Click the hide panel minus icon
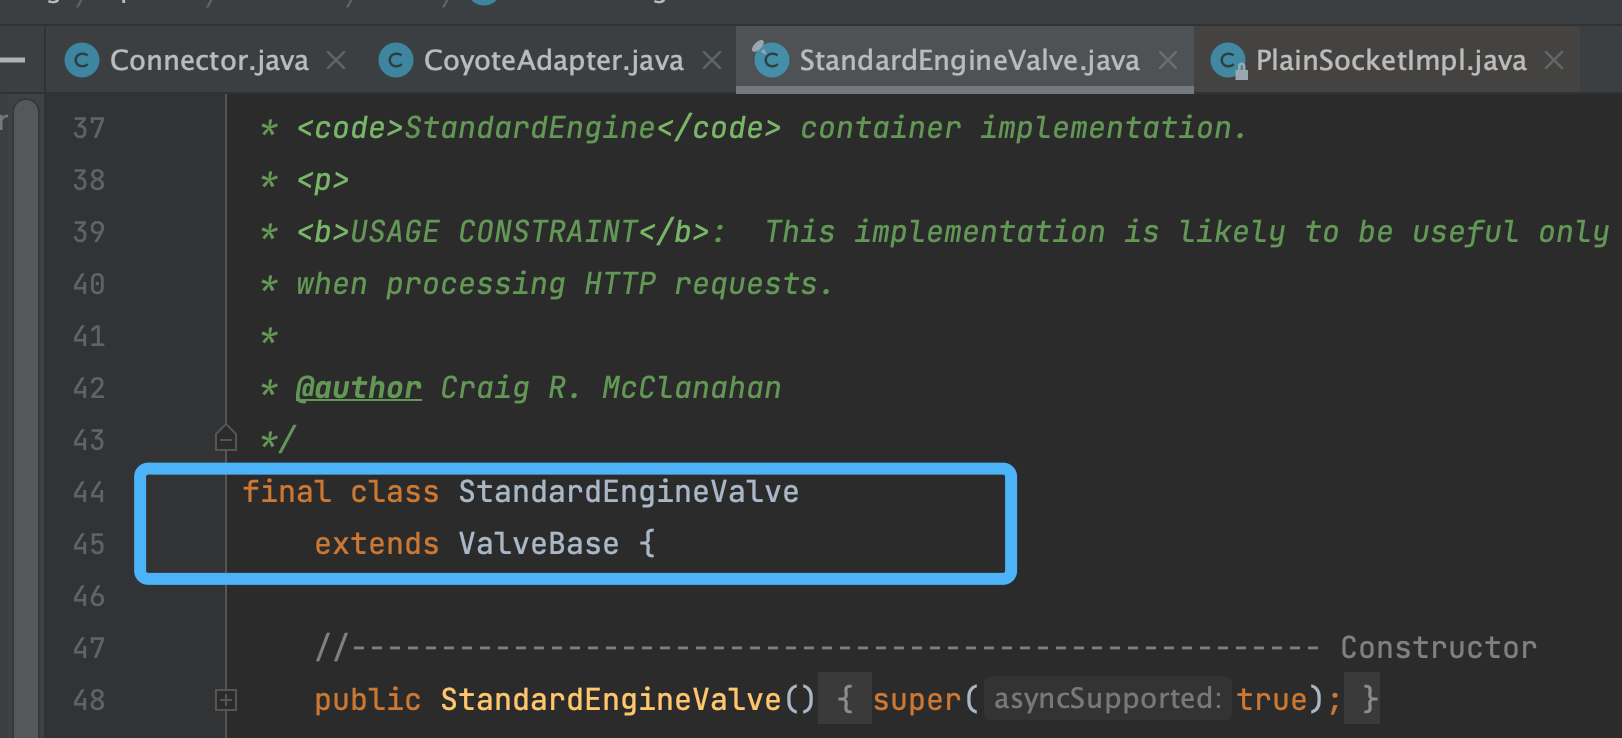The image size is (1622, 738). [13, 61]
